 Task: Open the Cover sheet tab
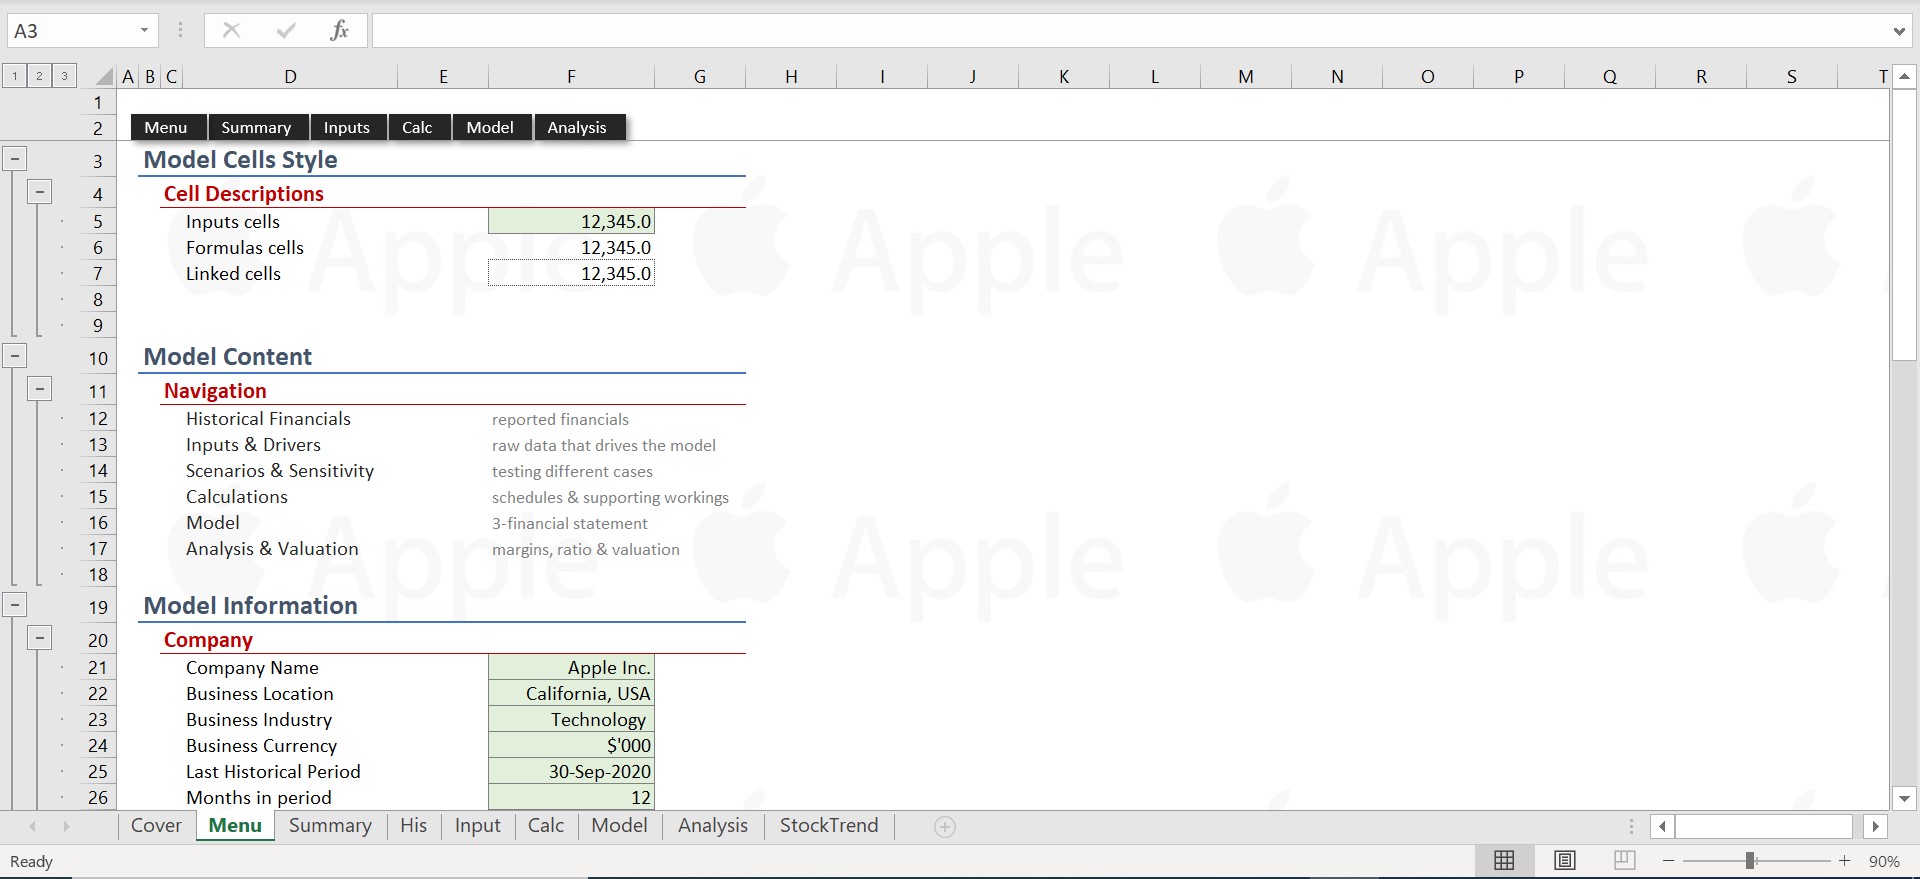click(x=156, y=826)
